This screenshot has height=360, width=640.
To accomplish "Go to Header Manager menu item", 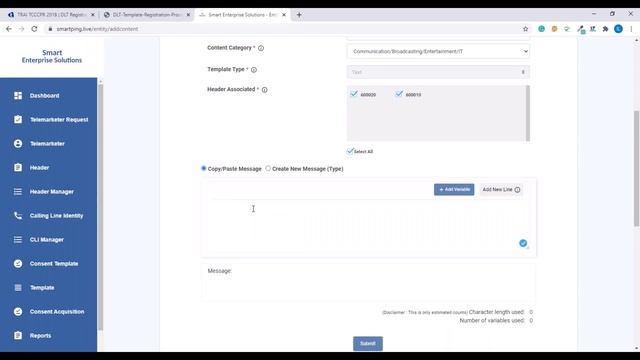I will tap(51, 192).
